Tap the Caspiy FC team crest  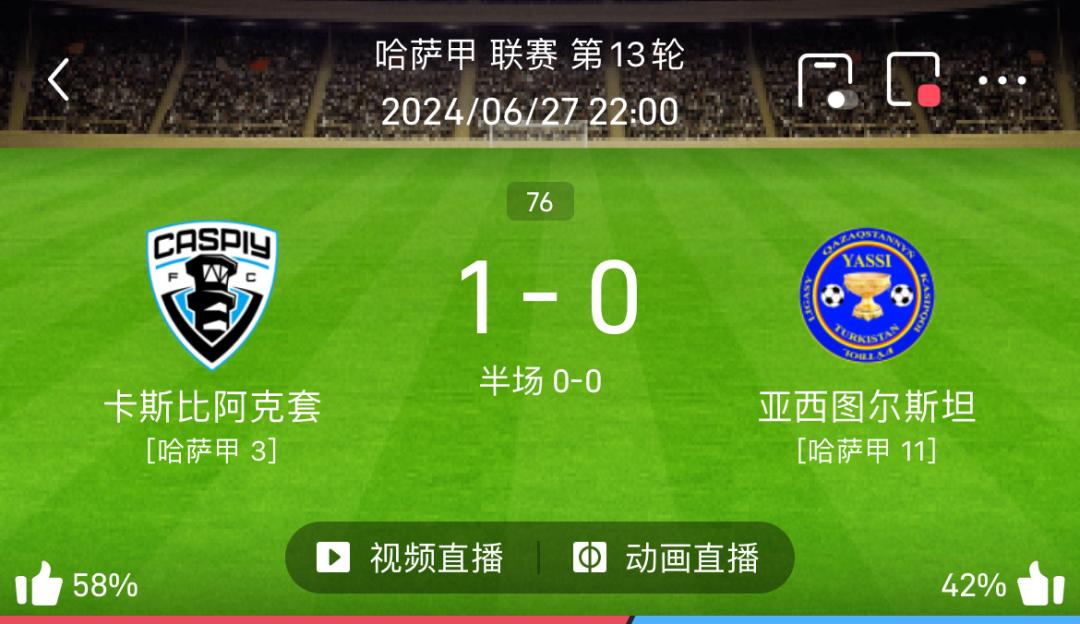[x=211, y=294]
